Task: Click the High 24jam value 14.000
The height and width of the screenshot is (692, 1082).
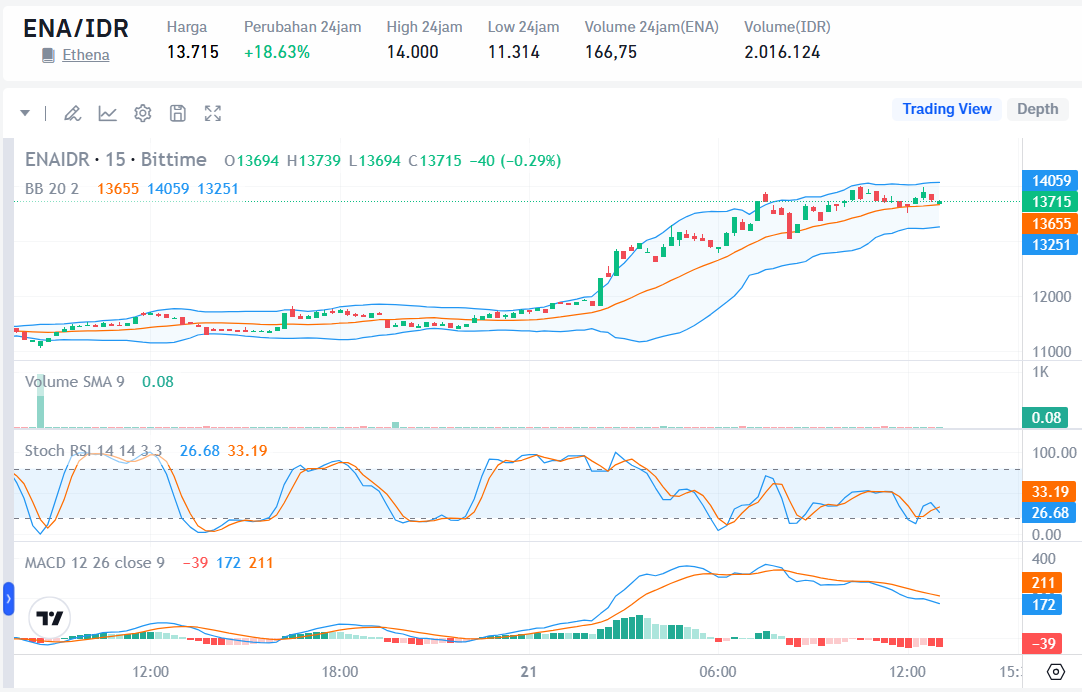Action: 413,52
